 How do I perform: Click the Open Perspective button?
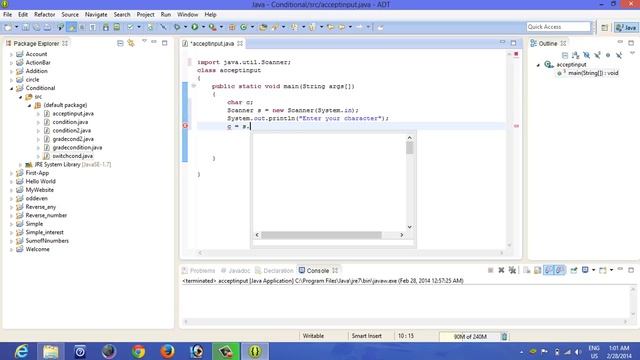tap(604, 27)
